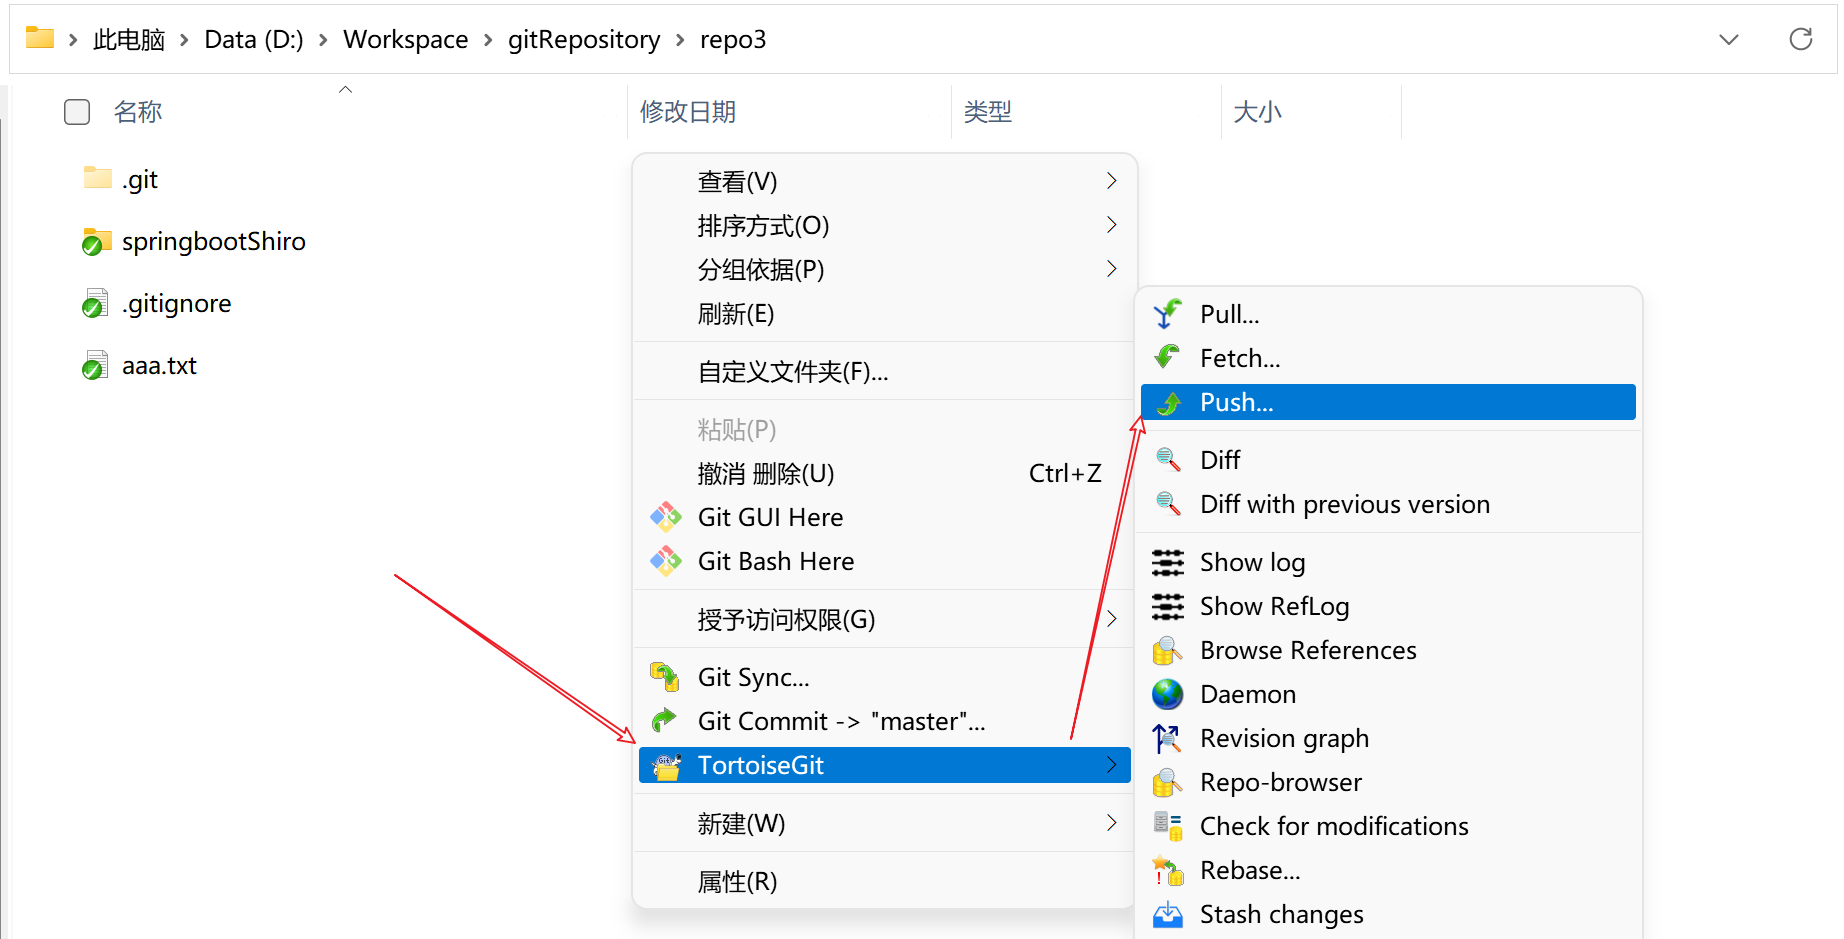The image size is (1844, 939).
Task: Open the address bar history dropdown
Action: coord(1728,40)
